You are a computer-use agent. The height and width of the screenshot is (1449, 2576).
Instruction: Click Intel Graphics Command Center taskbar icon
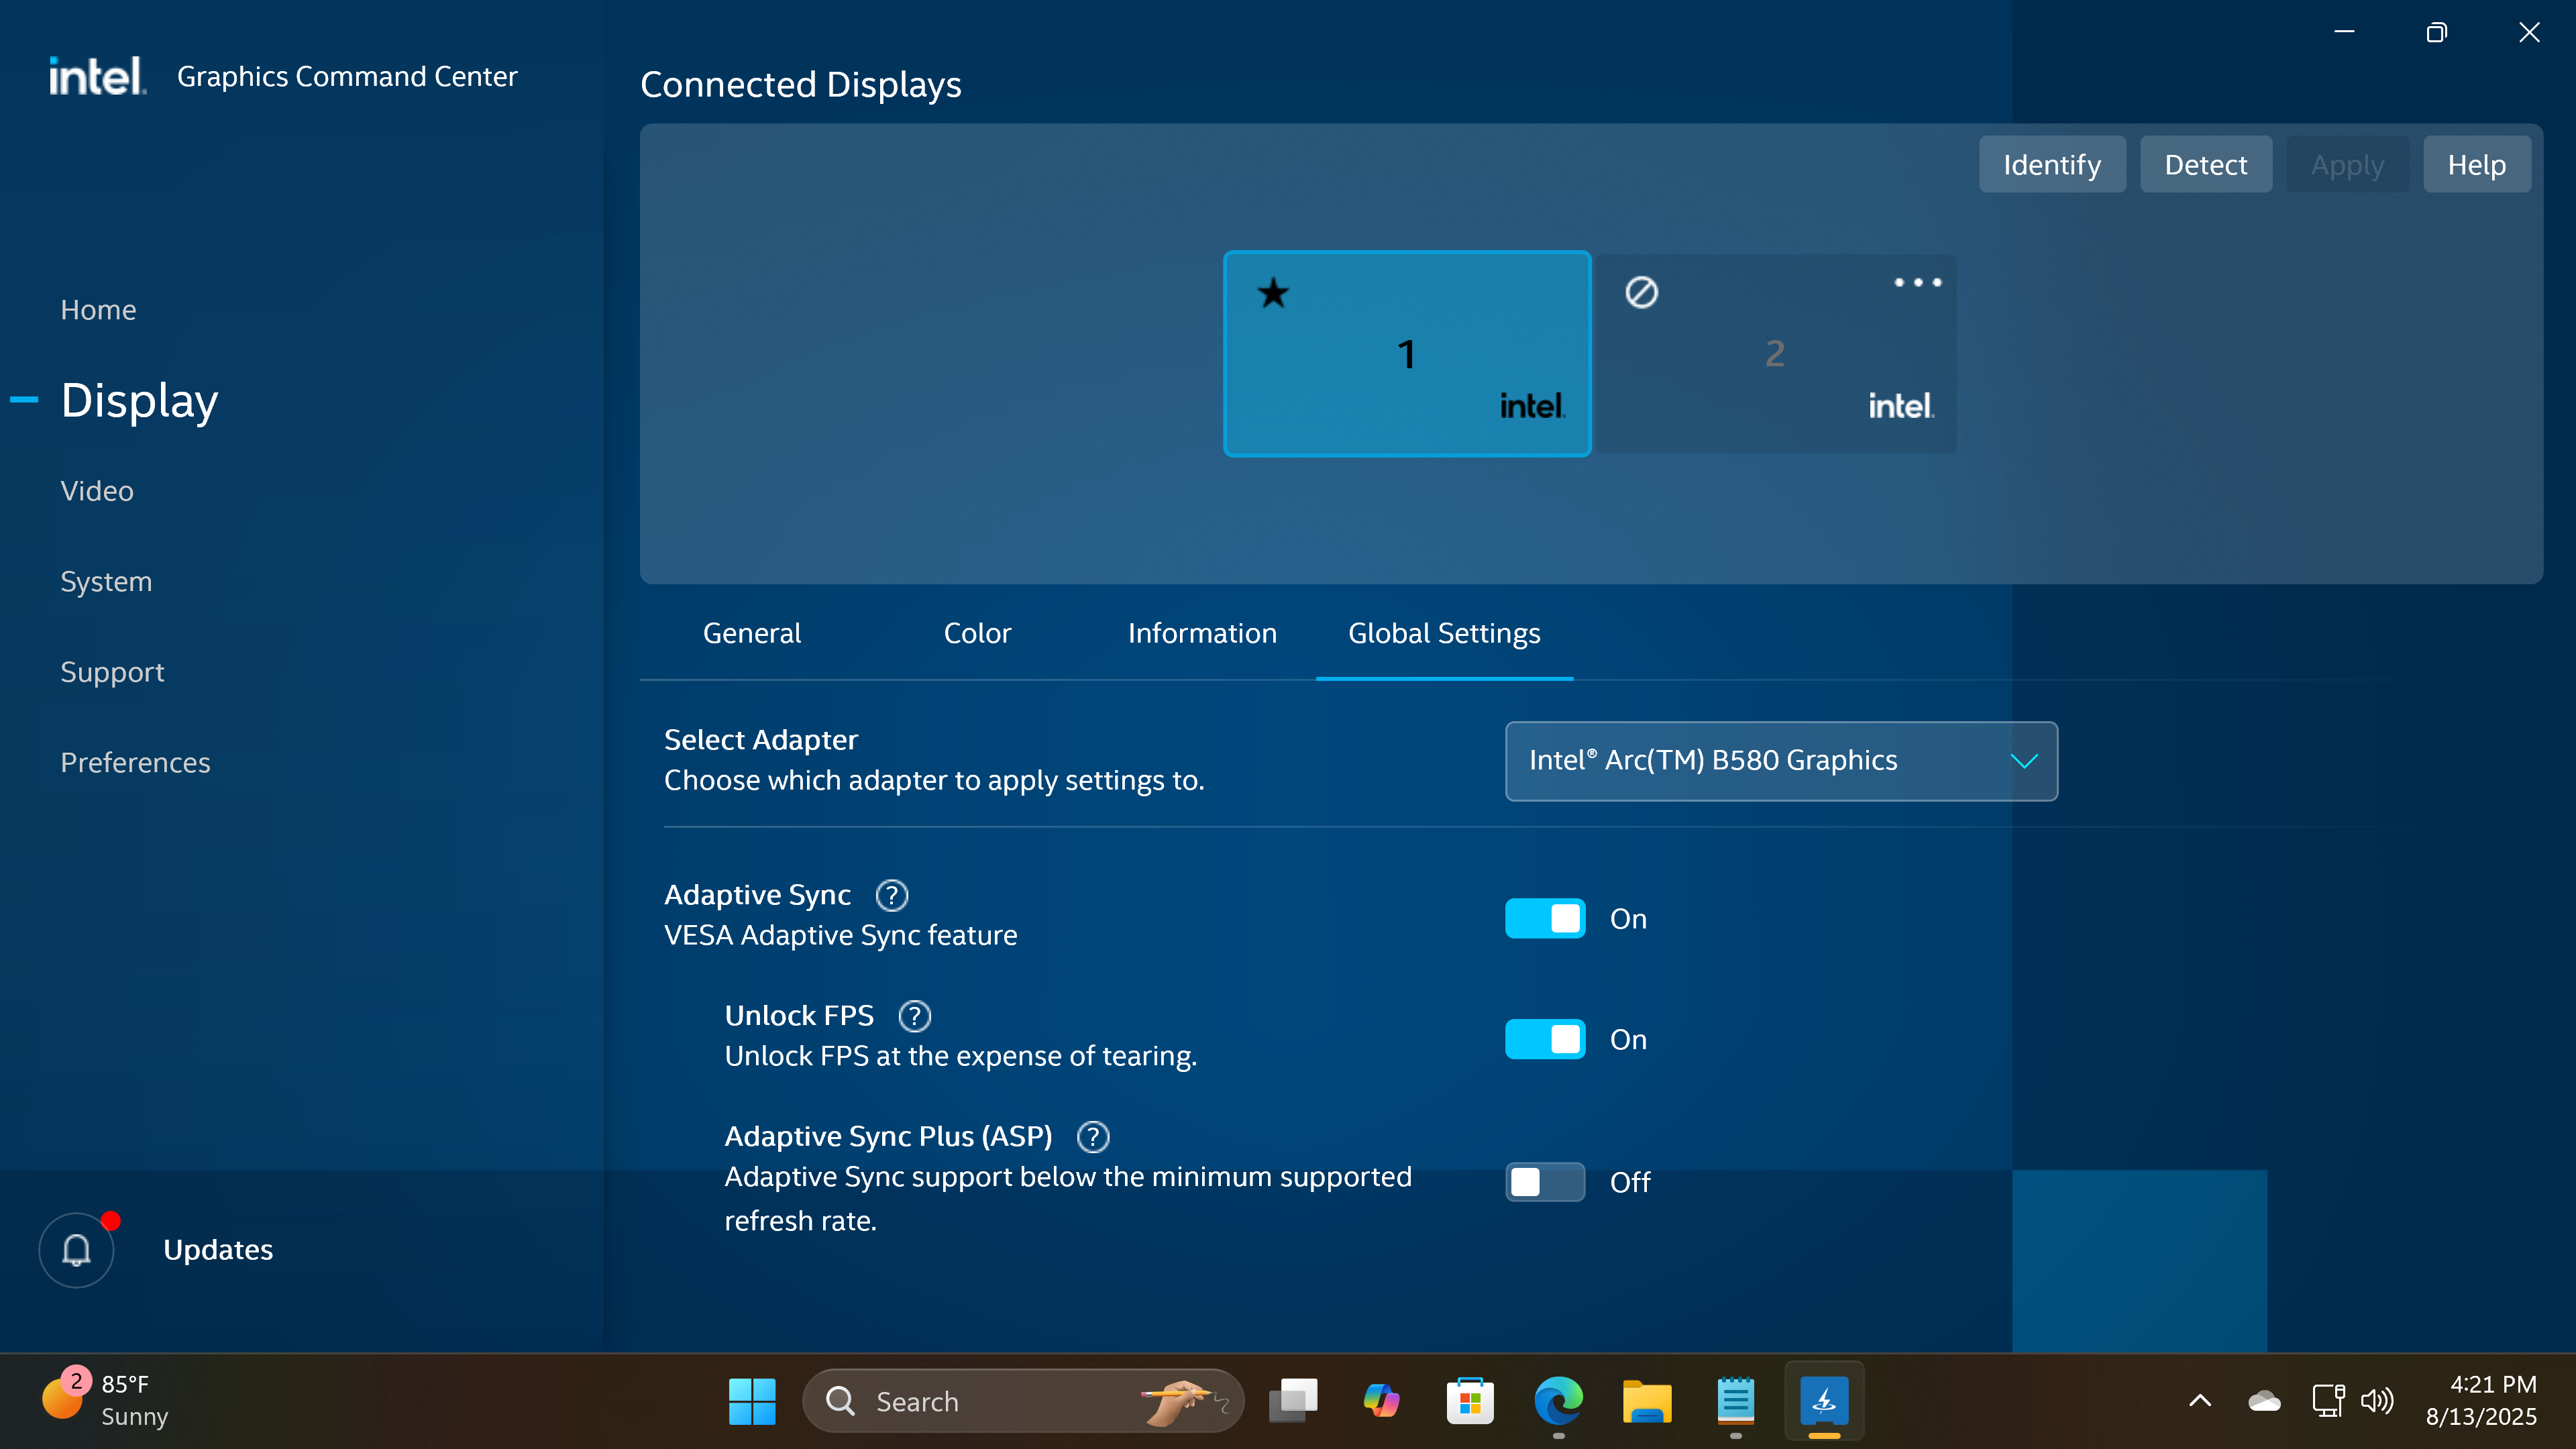point(1824,1401)
